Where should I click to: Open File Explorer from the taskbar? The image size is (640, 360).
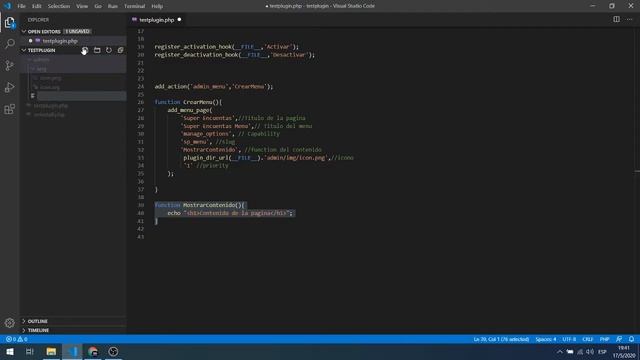[x=51, y=351]
